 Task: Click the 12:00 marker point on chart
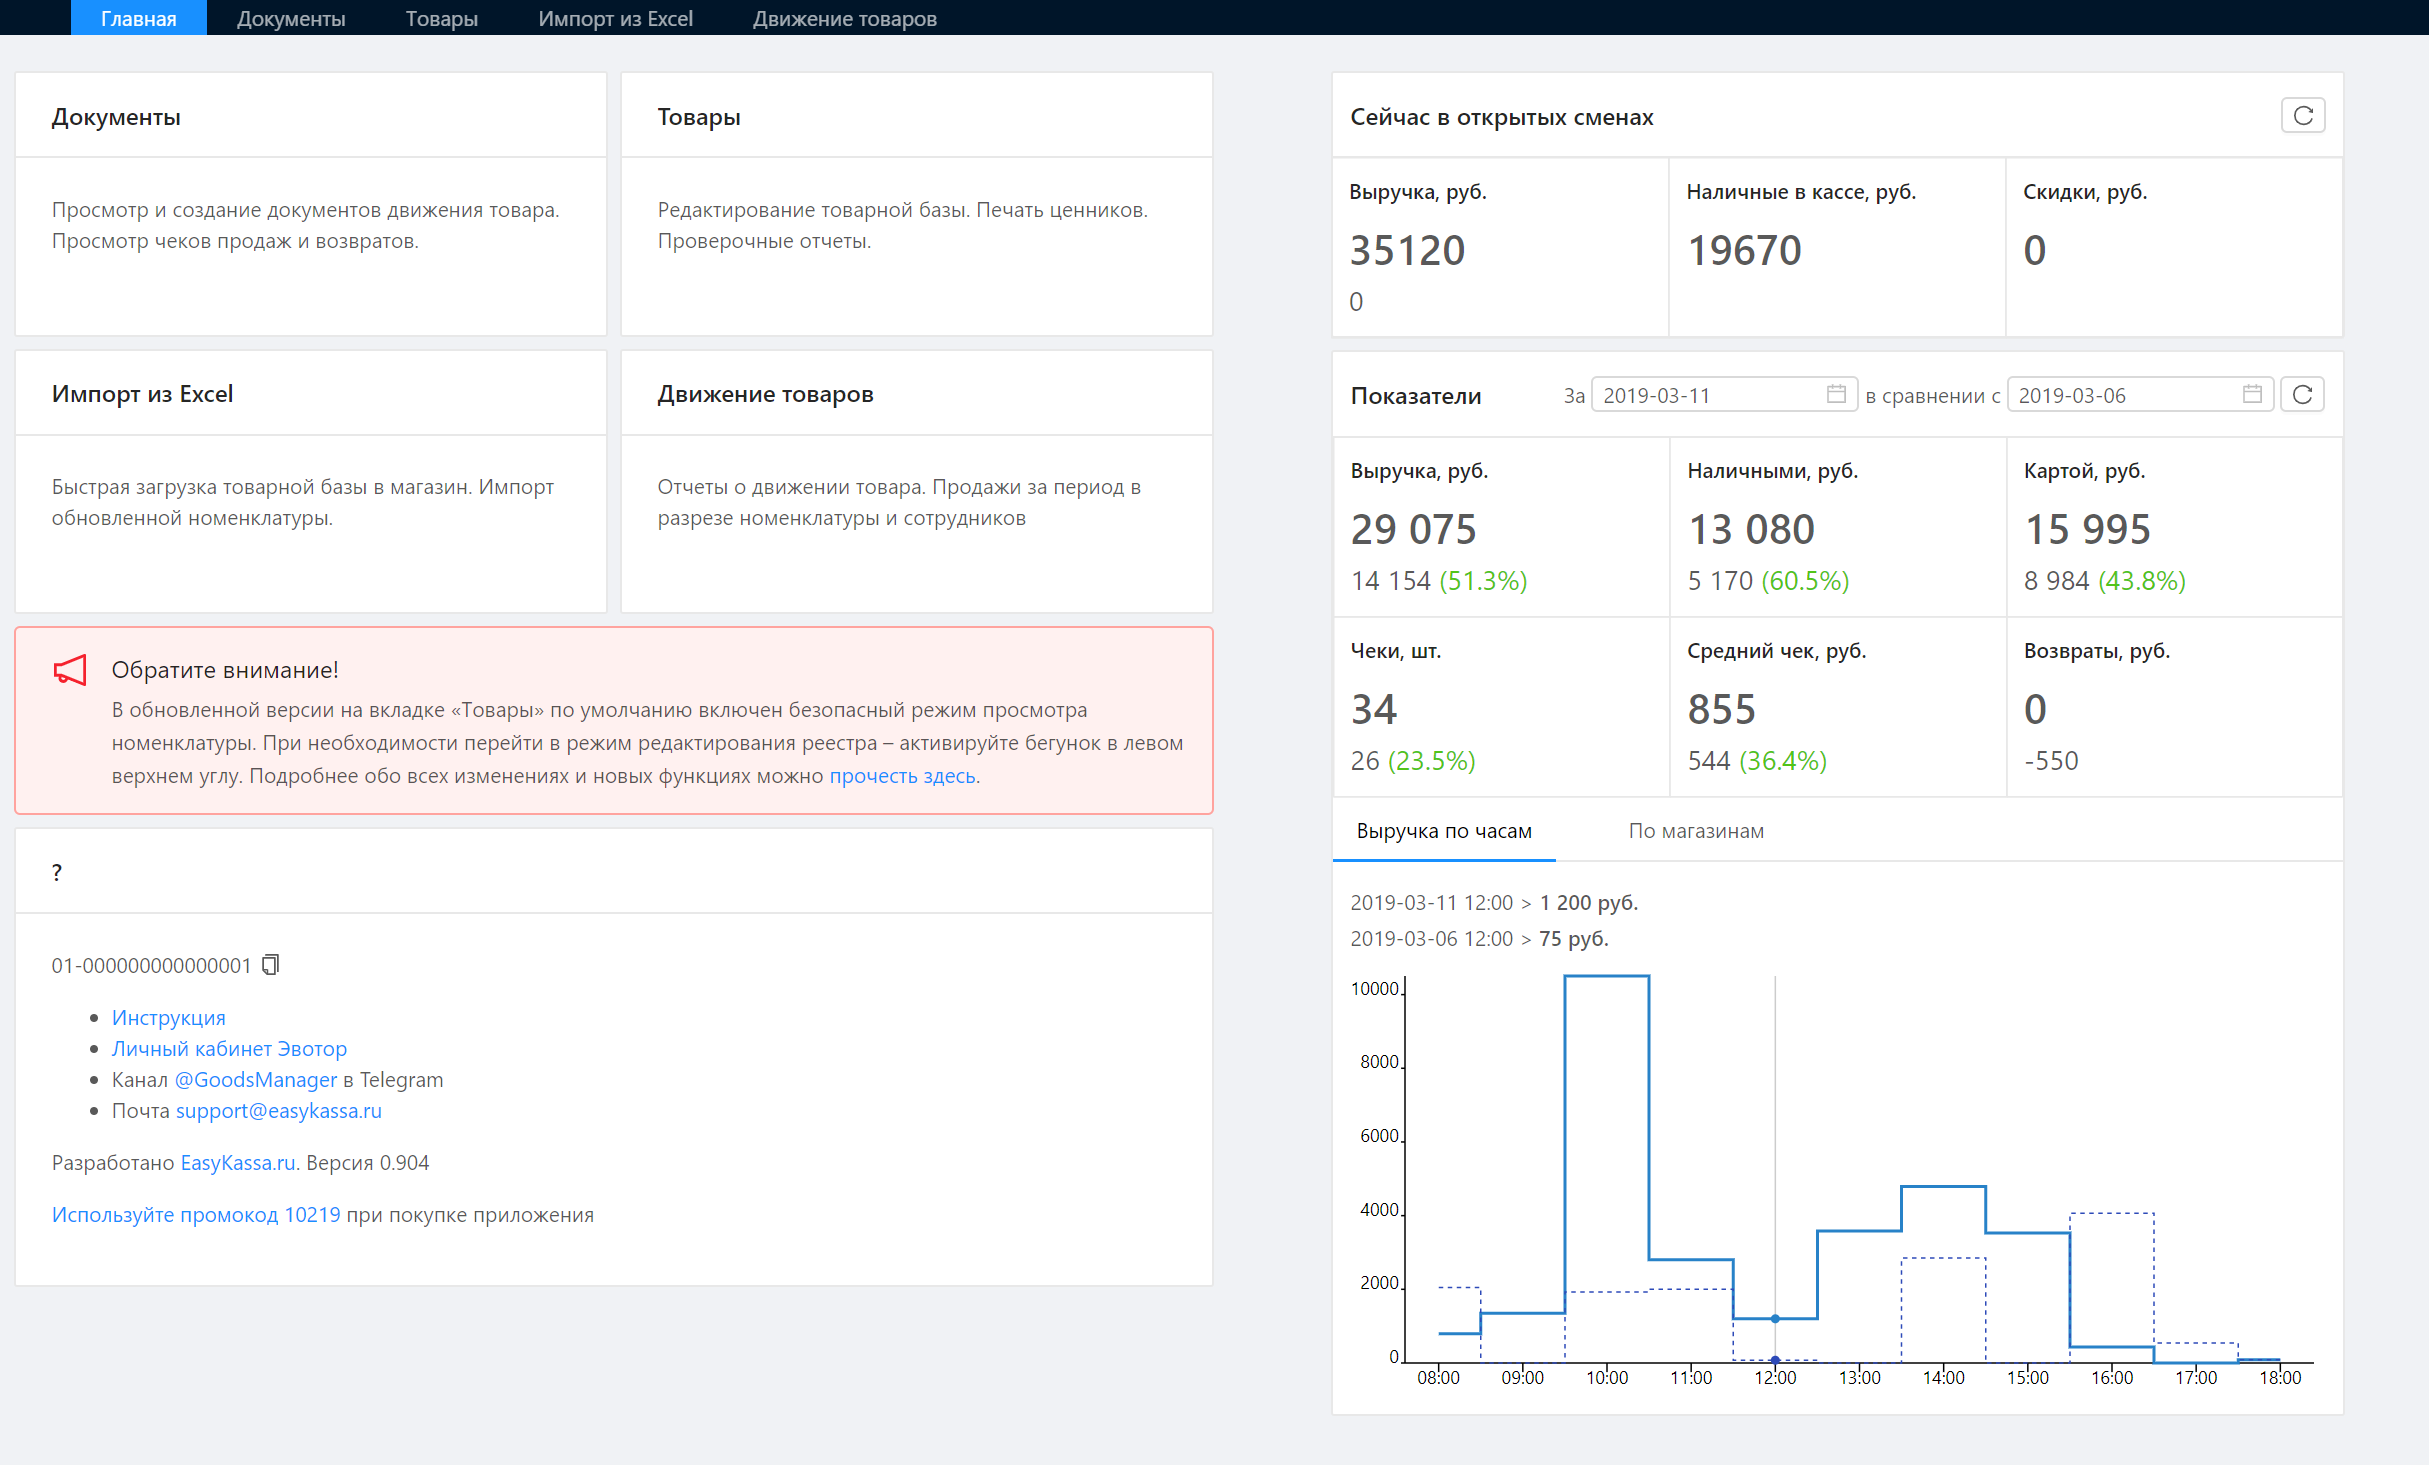pyautogui.click(x=1775, y=1319)
